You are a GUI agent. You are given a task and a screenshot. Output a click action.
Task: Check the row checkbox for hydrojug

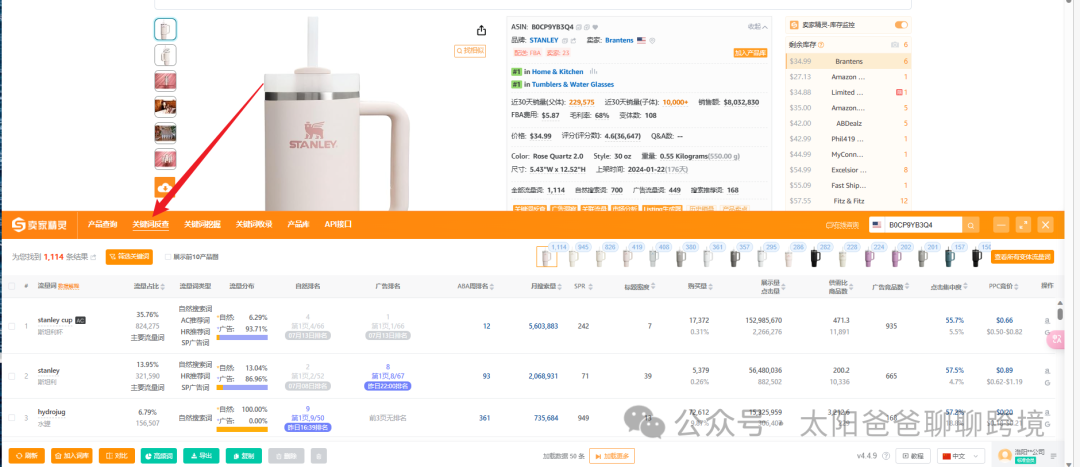click(x=11, y=418)
